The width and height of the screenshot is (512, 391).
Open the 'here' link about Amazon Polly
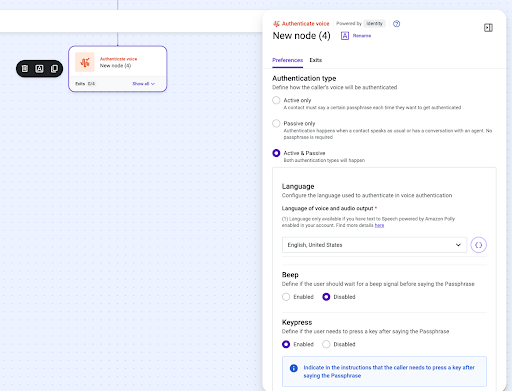(x=379, y=225)
